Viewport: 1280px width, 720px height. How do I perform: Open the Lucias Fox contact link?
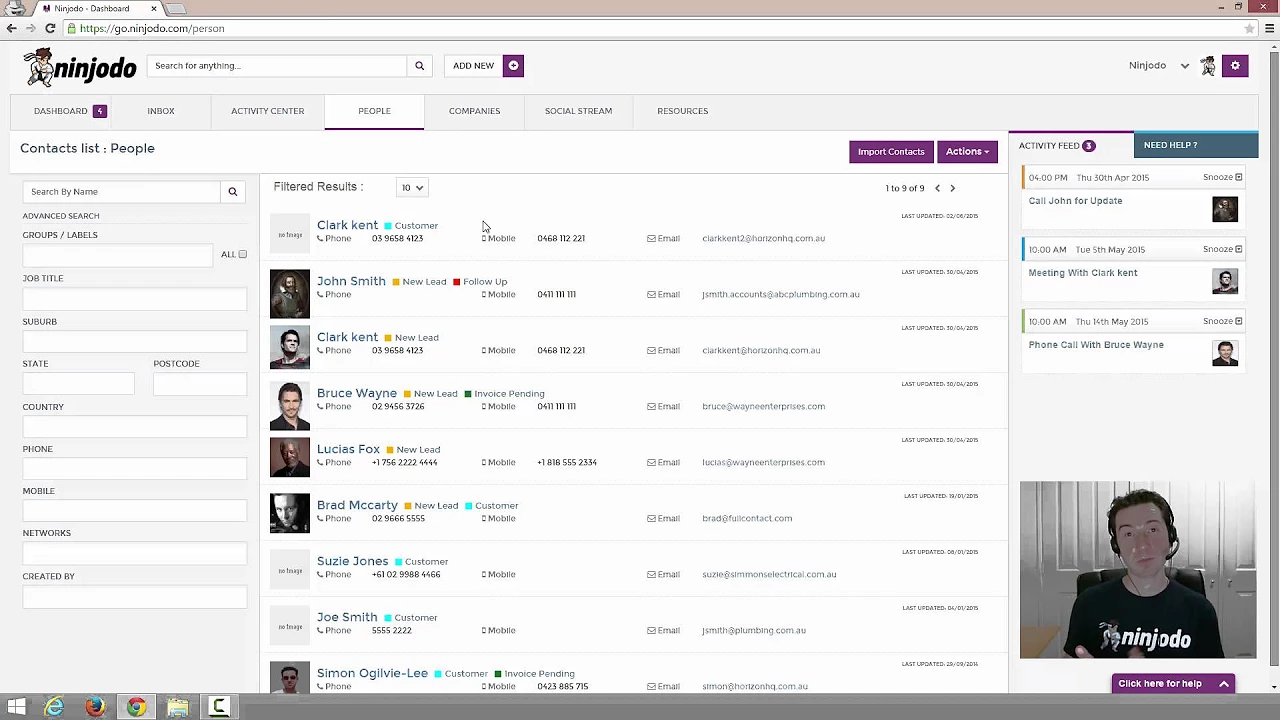pos(348,450)
